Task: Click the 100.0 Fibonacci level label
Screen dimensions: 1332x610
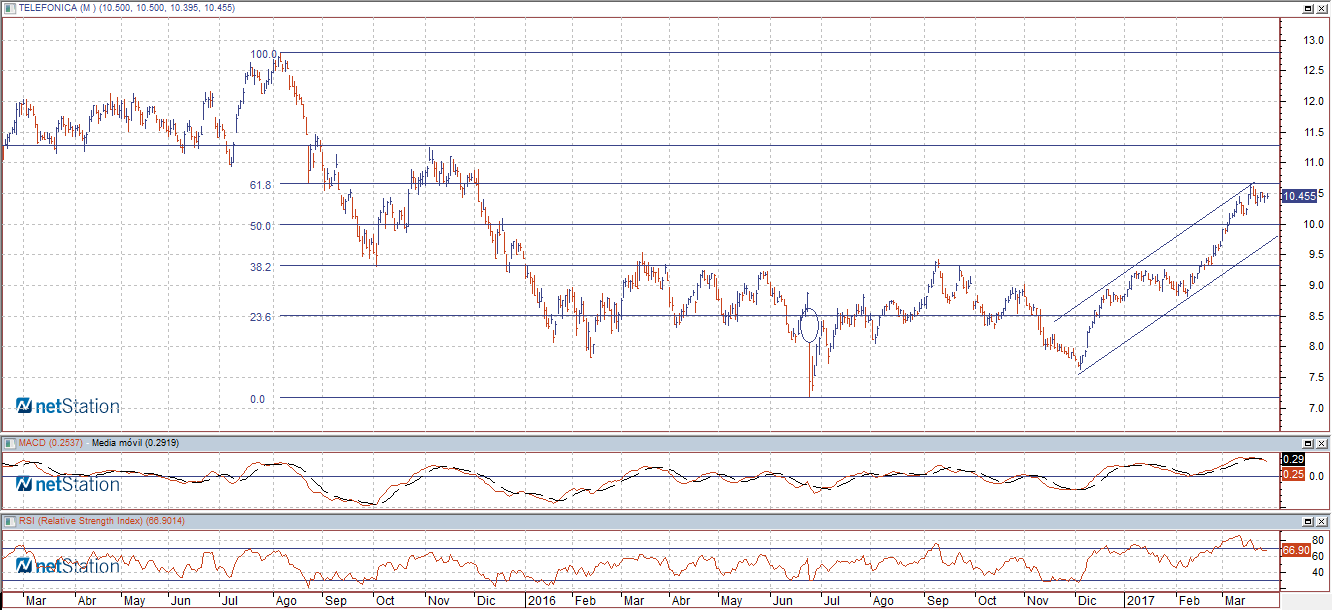Action: pos(264,54)
